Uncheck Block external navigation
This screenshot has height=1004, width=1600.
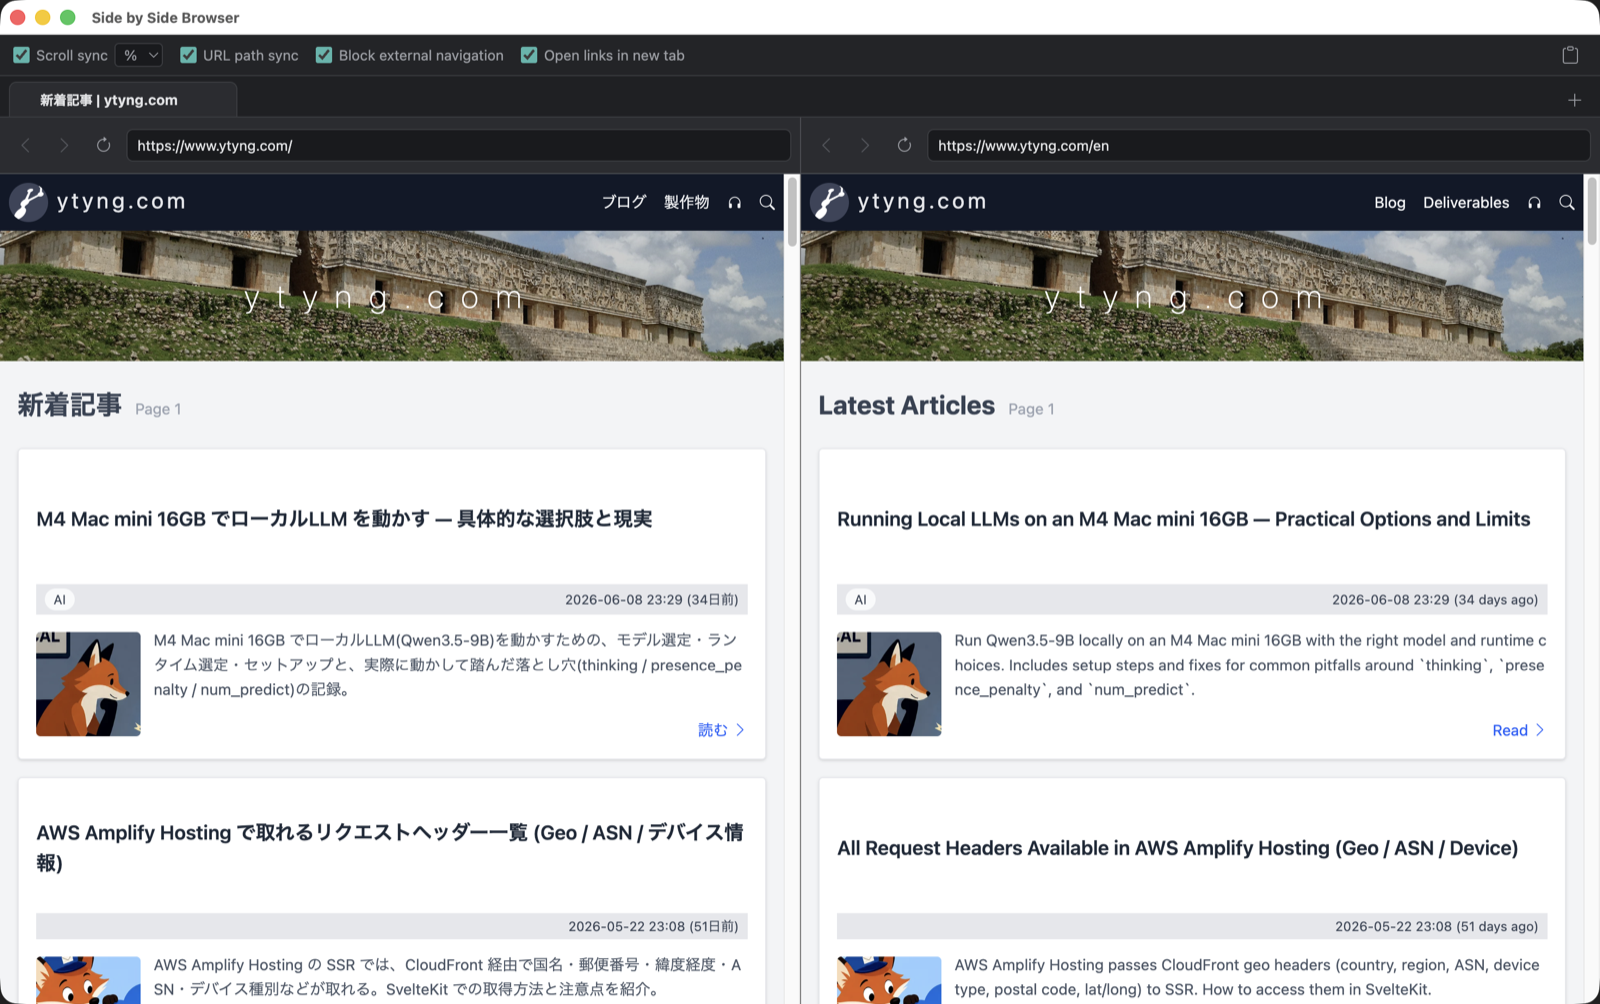pos(324,55)
